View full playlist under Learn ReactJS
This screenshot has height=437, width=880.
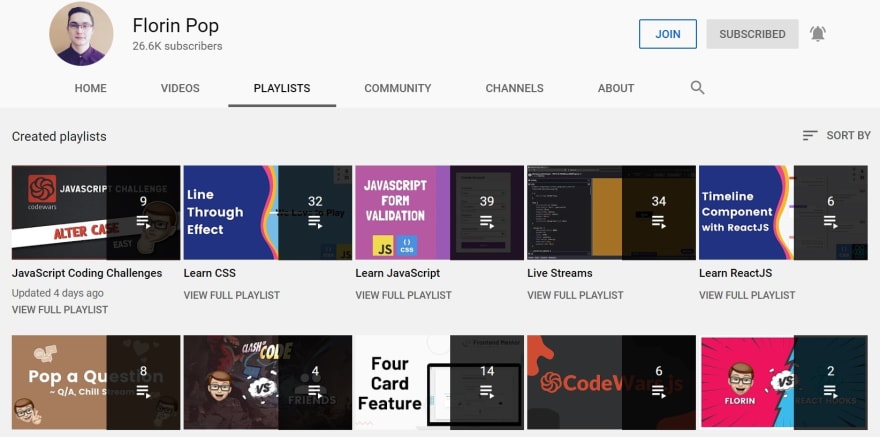(x=747, y=295)
